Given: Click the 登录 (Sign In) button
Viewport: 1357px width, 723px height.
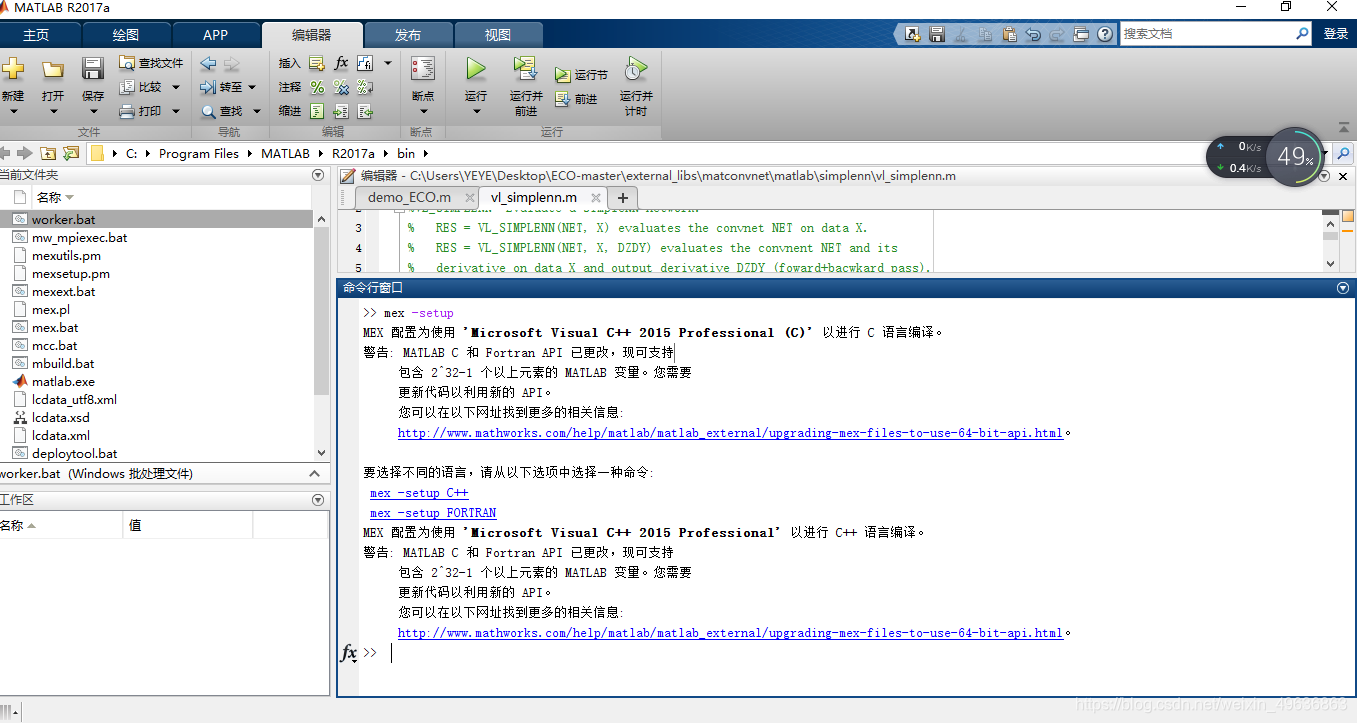Looking at the screenshot, I should [x=1336, y=34].
